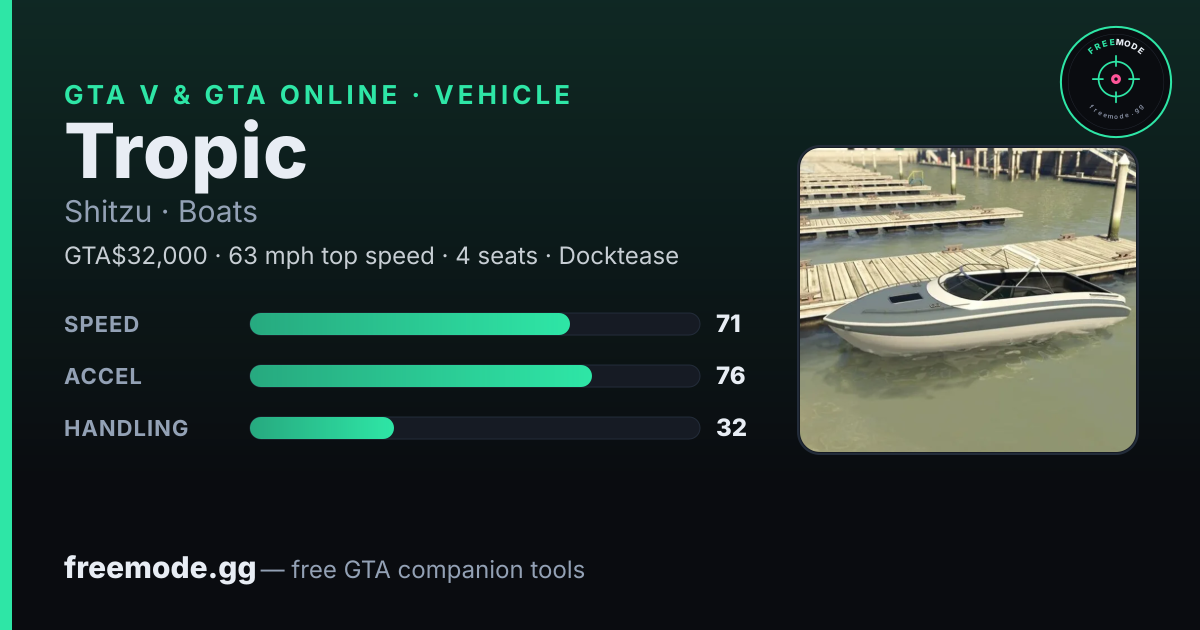Open the Tropic boat thumbnail image

coord(968,300)
